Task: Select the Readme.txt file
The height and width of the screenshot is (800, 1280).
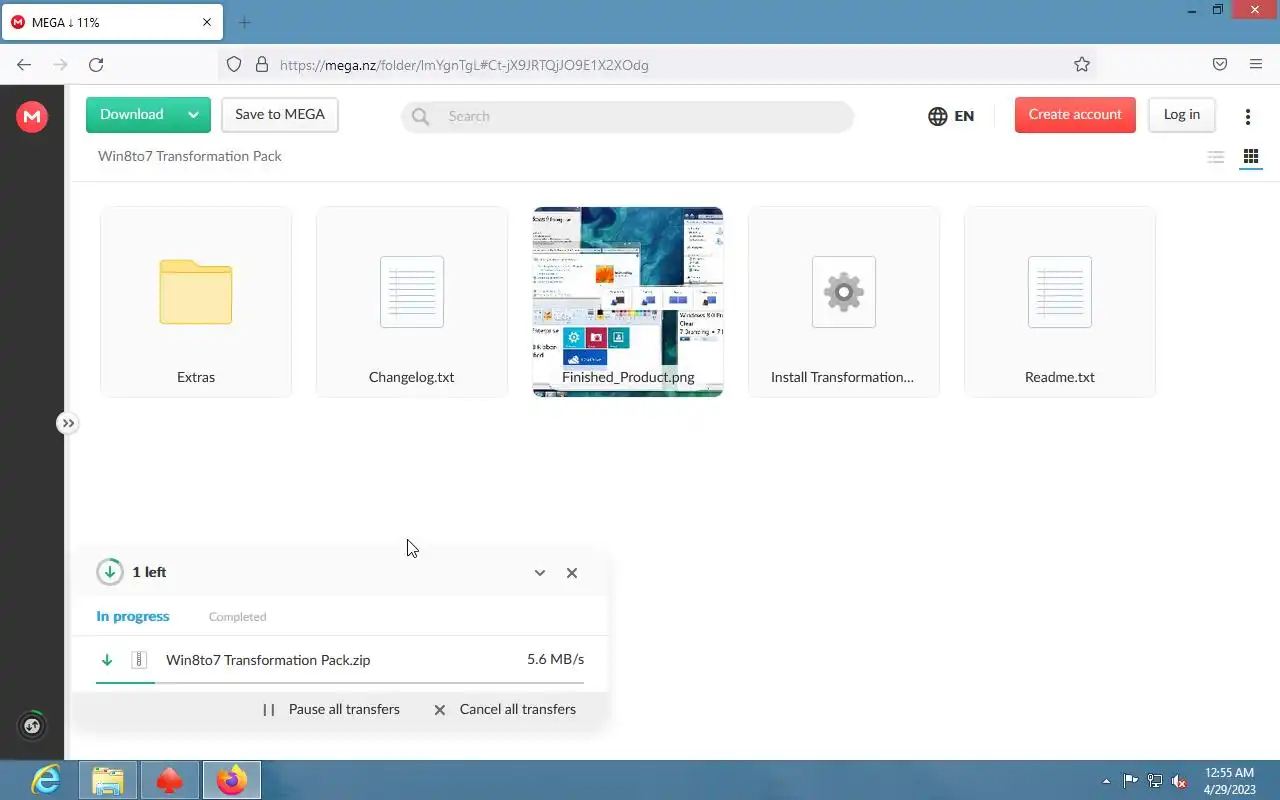Action: (1060, 302)
